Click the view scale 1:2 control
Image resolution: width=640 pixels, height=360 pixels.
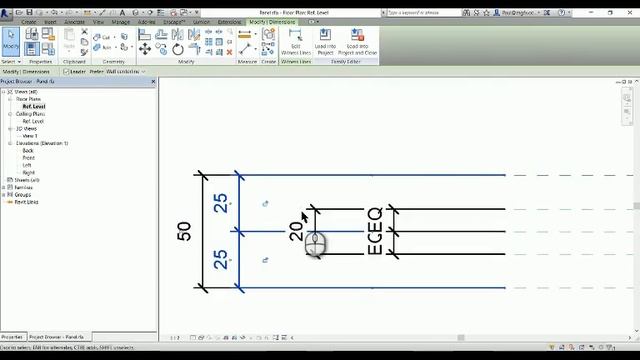(x=175, y=338)
